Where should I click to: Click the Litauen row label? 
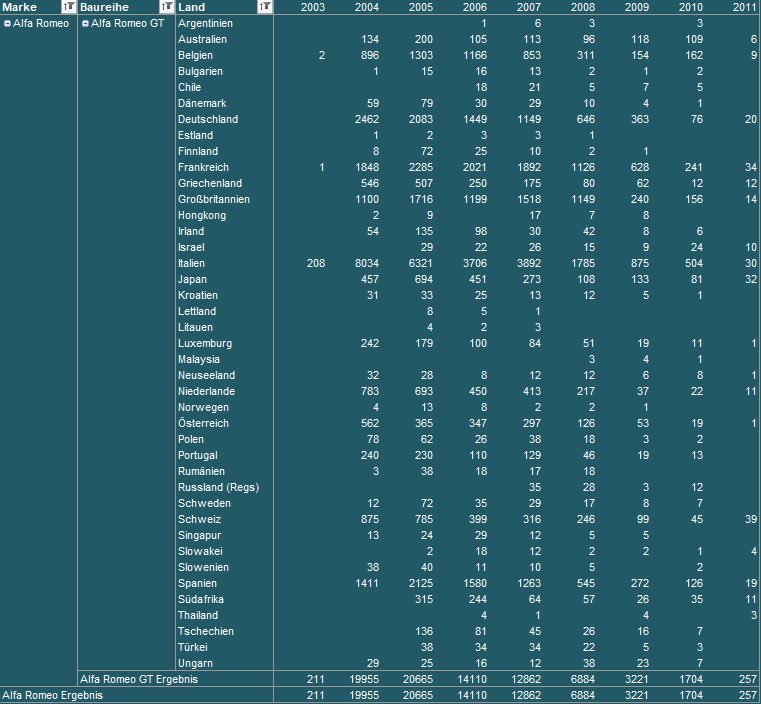coord(195,327)
